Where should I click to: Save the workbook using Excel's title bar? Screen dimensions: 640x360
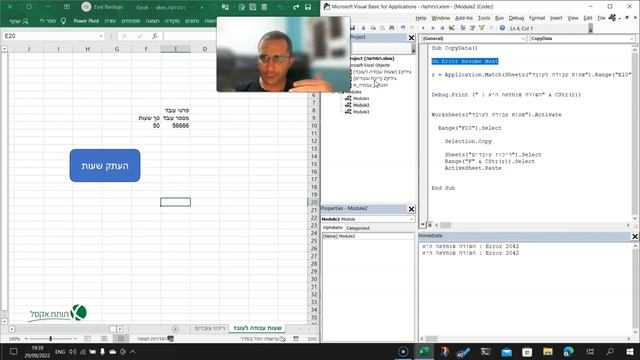pyautogui.click(x=308, y=7)
